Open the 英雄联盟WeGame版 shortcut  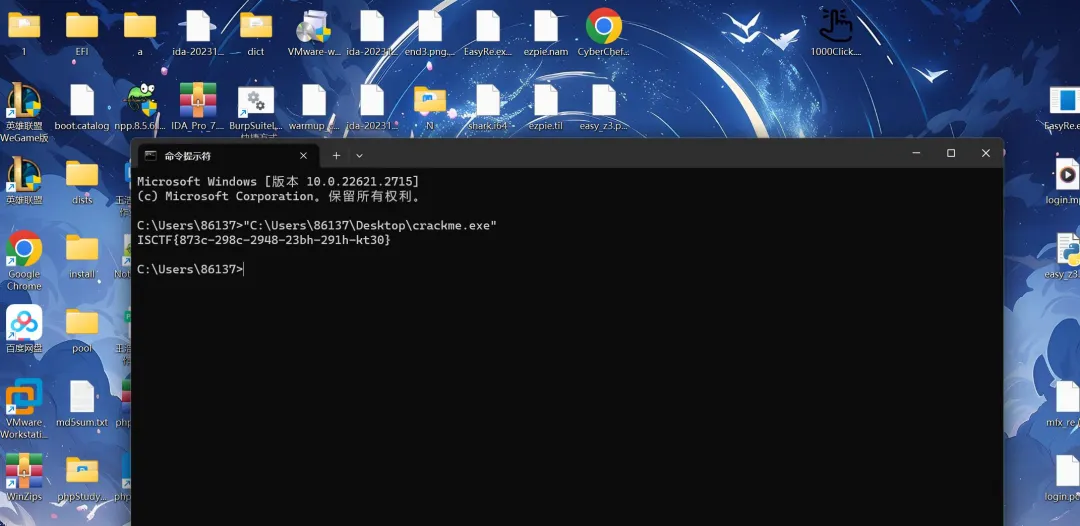[x=23, y=102]
